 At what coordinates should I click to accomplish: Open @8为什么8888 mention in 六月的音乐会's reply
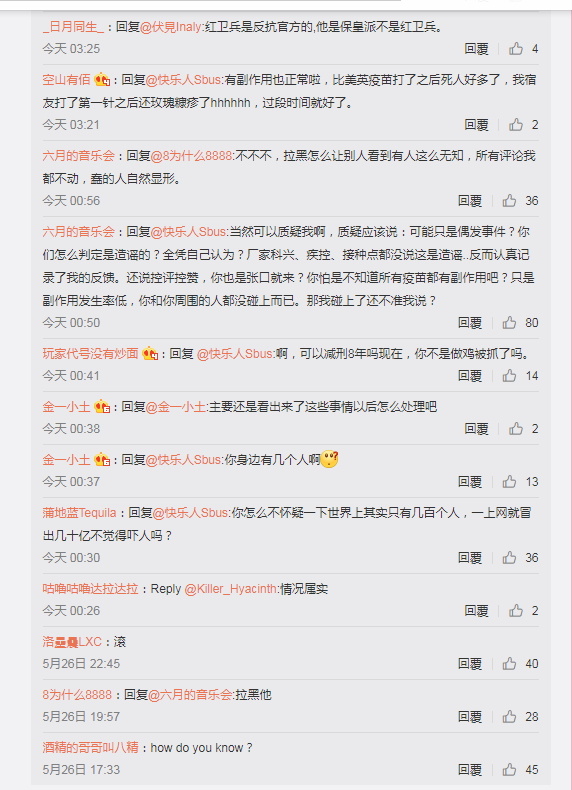pos(191,156)
